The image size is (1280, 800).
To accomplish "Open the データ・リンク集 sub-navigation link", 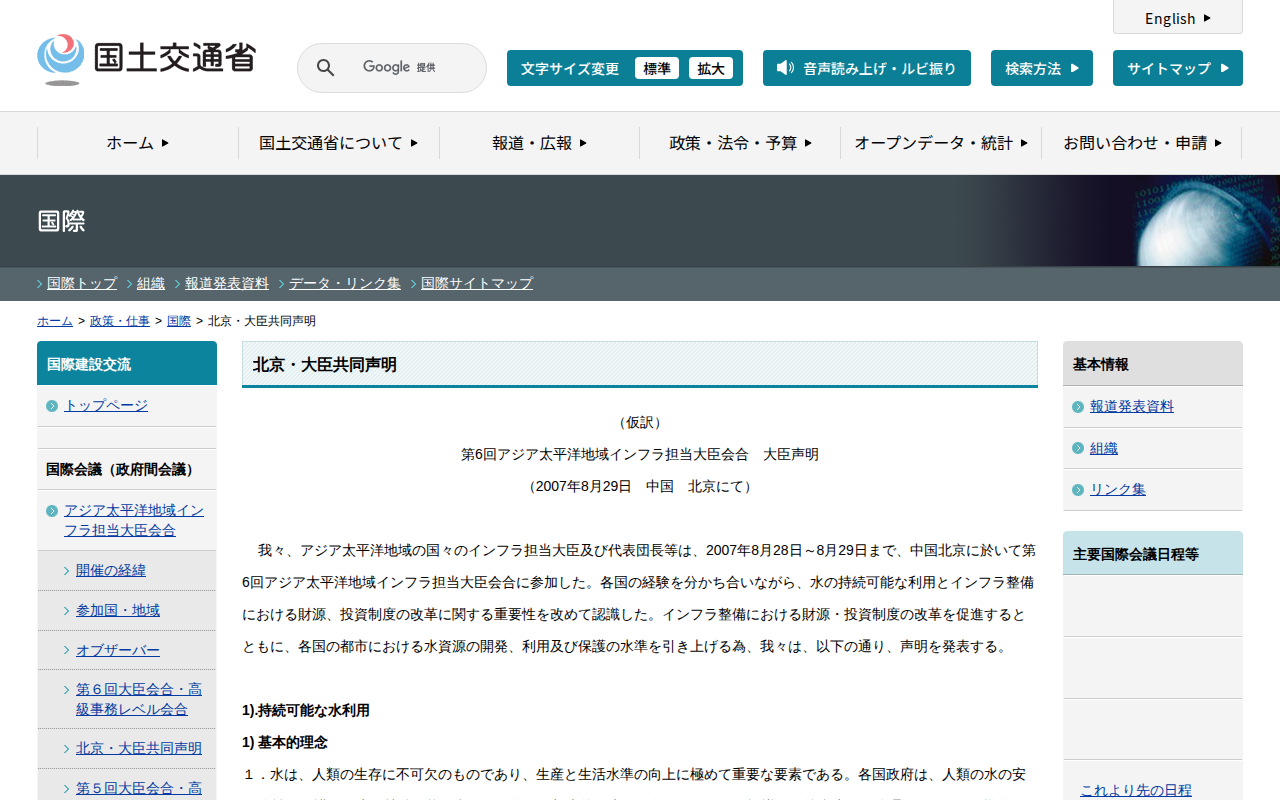I will pos(345,283).
